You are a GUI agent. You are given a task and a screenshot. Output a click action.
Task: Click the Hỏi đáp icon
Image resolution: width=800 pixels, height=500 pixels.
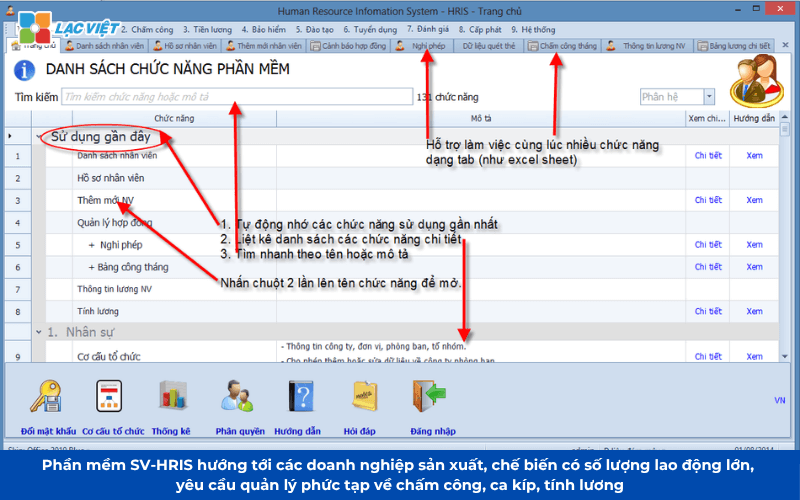coord(363,397)
